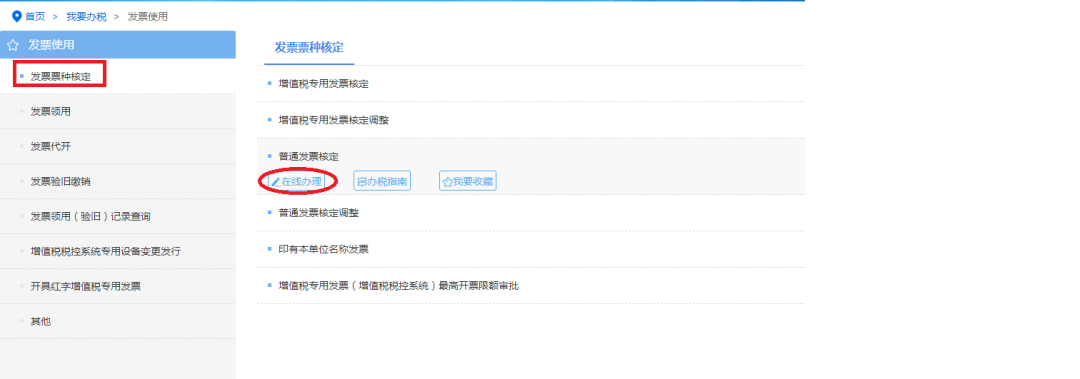Viewport: 1080px width, 379px height.
Task: Select 其他 in the sidebar
Action: 41,321
